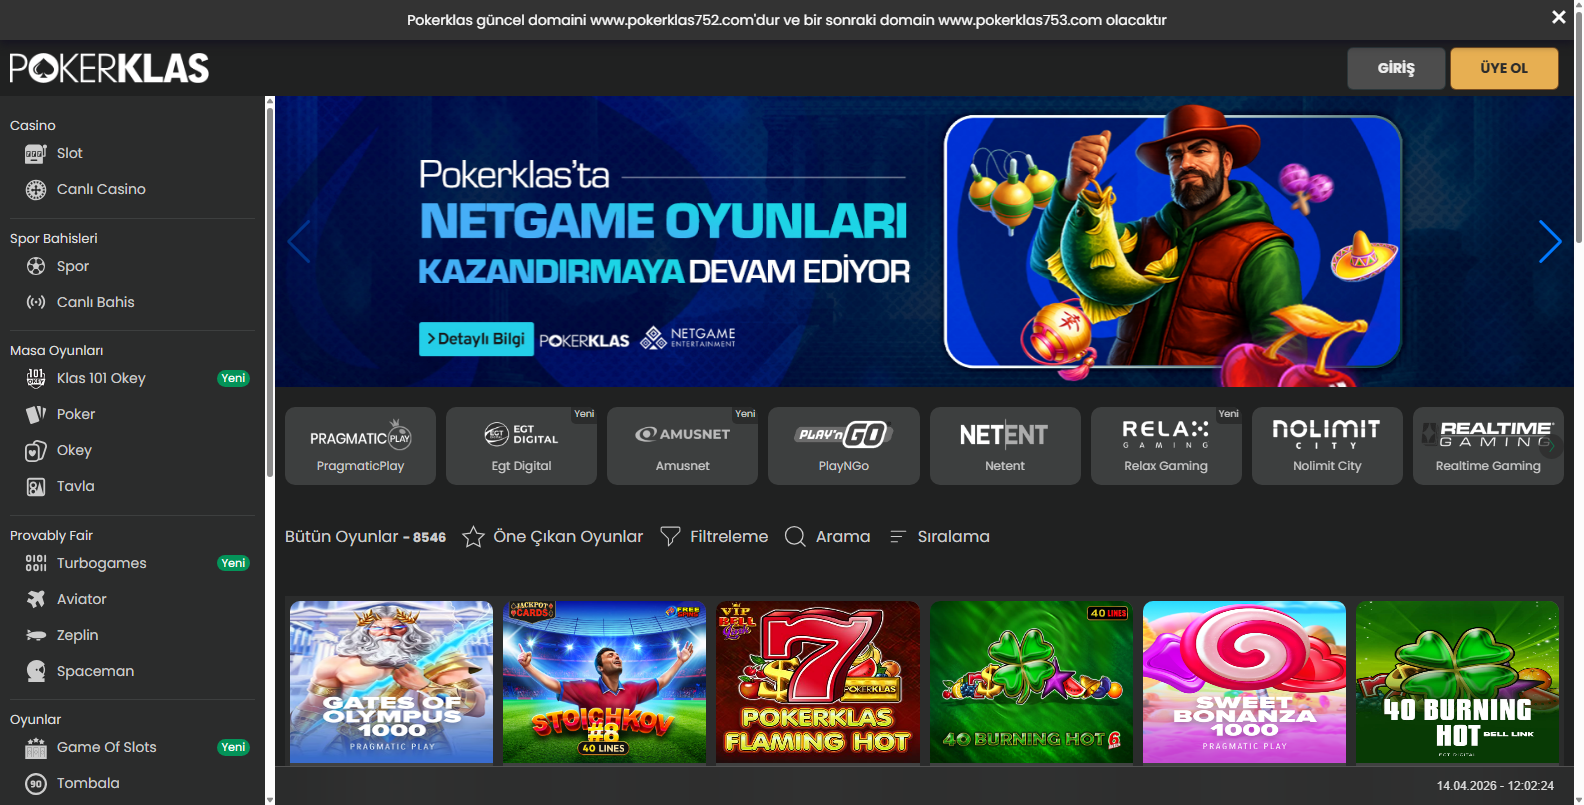Open Canlı Casino menu label
The width and height of the screenshot is (1584, 805).
tap(101, 189)
